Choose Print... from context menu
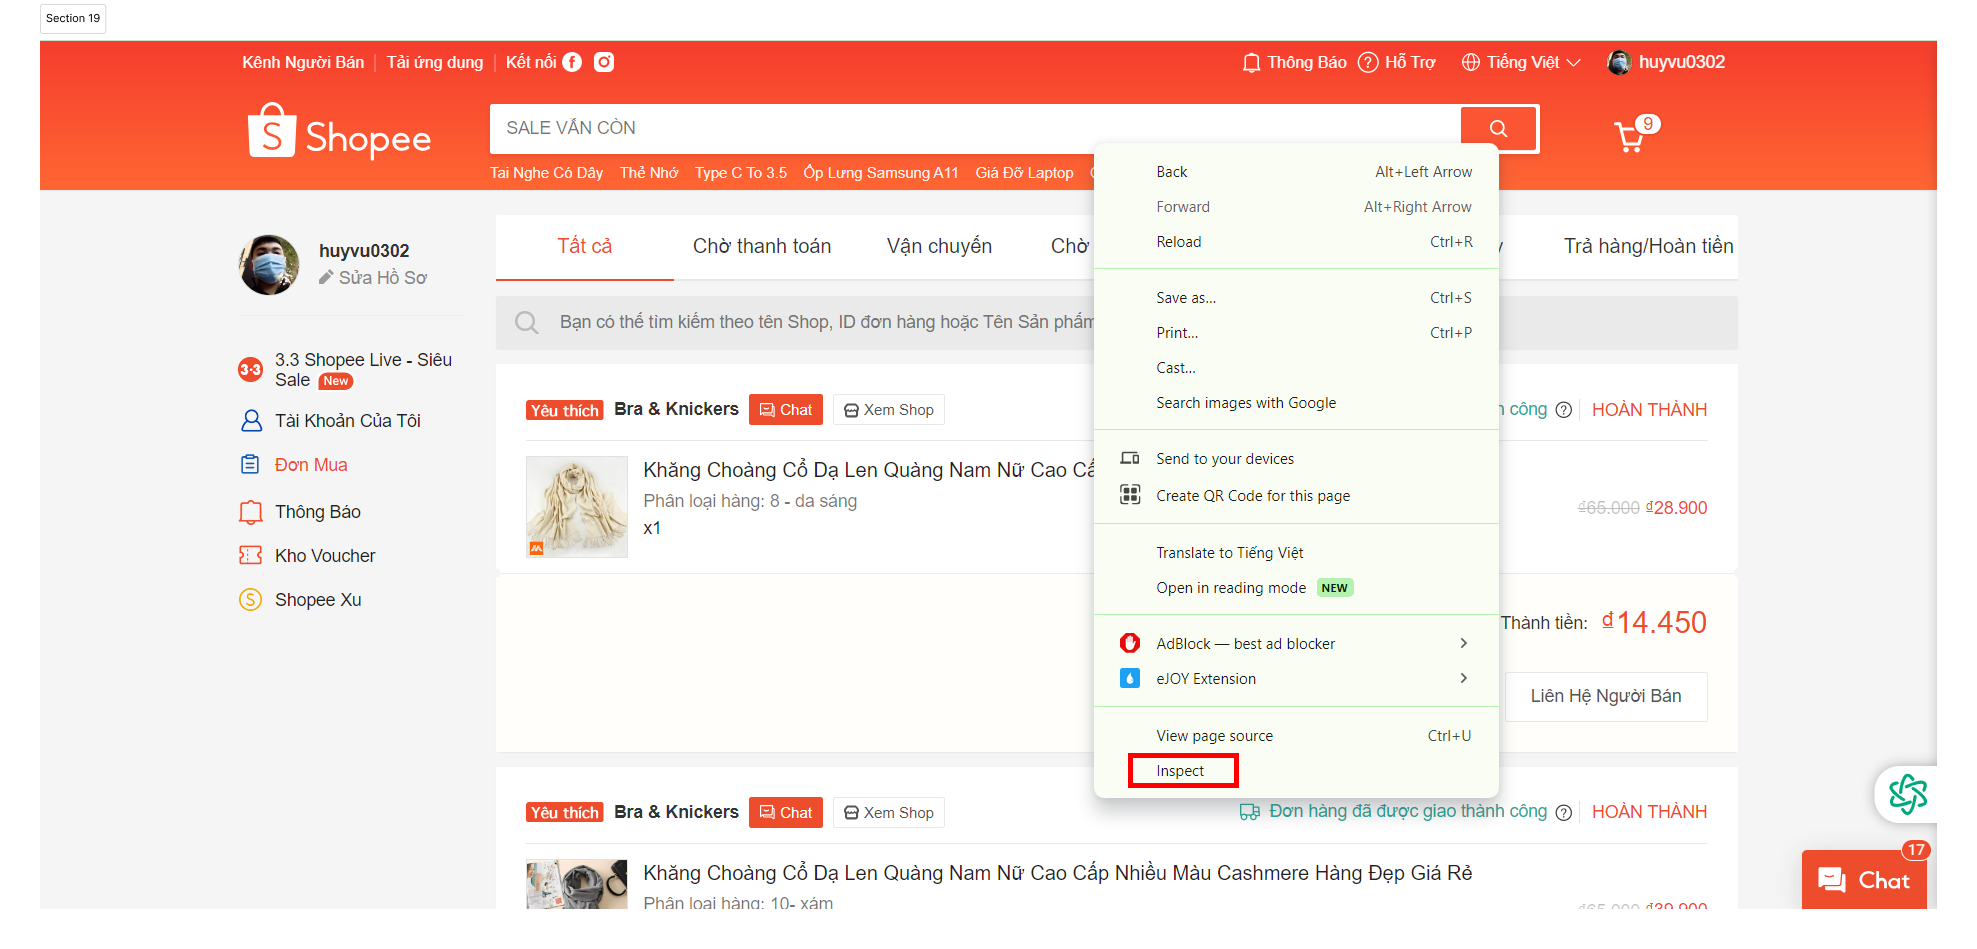 tap(1296, 333)
